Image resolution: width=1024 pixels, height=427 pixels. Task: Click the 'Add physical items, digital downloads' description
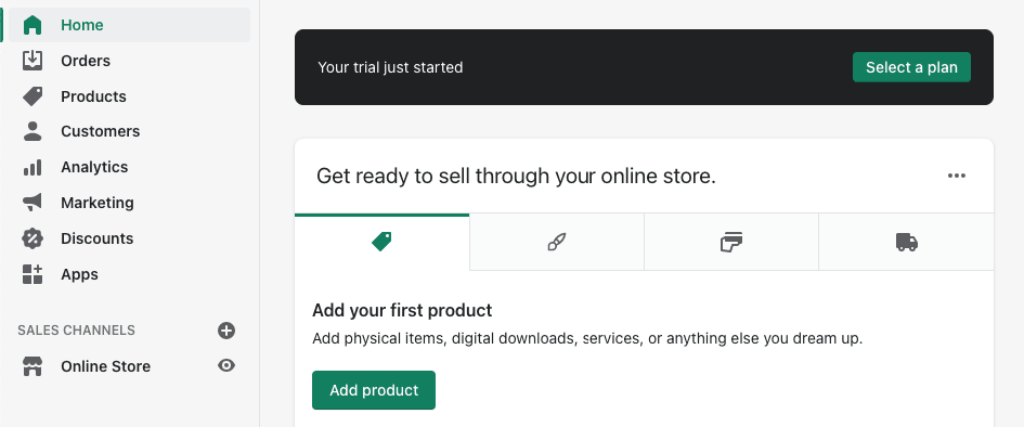[588, 339]
